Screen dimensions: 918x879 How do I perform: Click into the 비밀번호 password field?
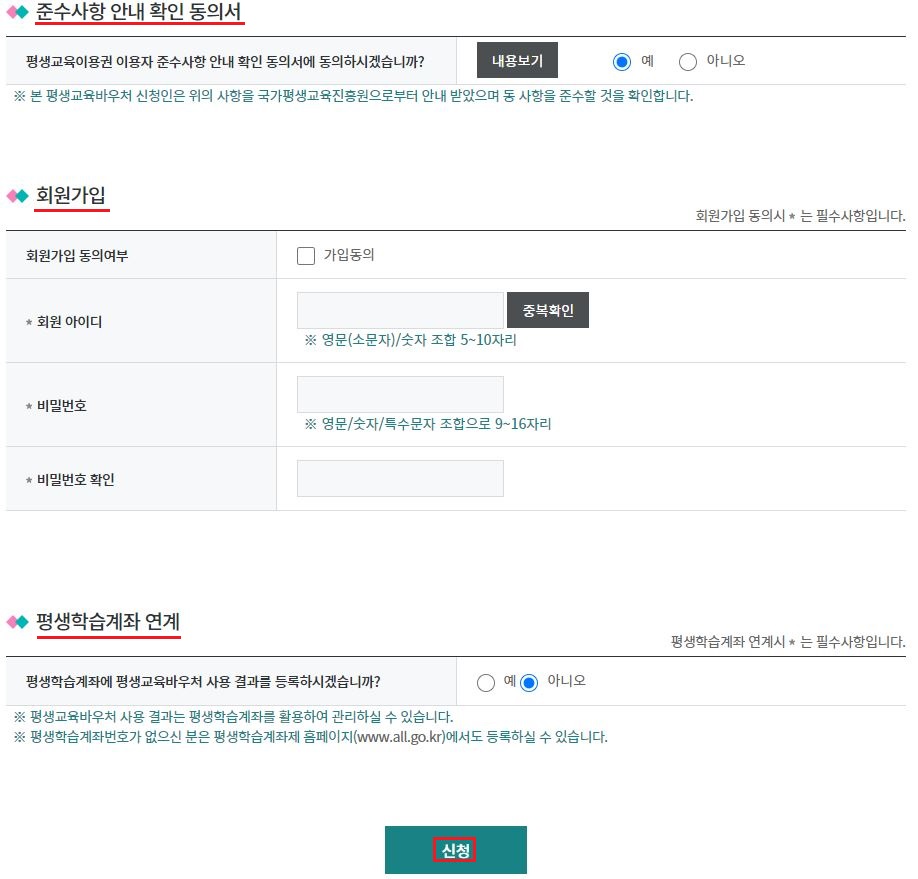click(400, 393)
